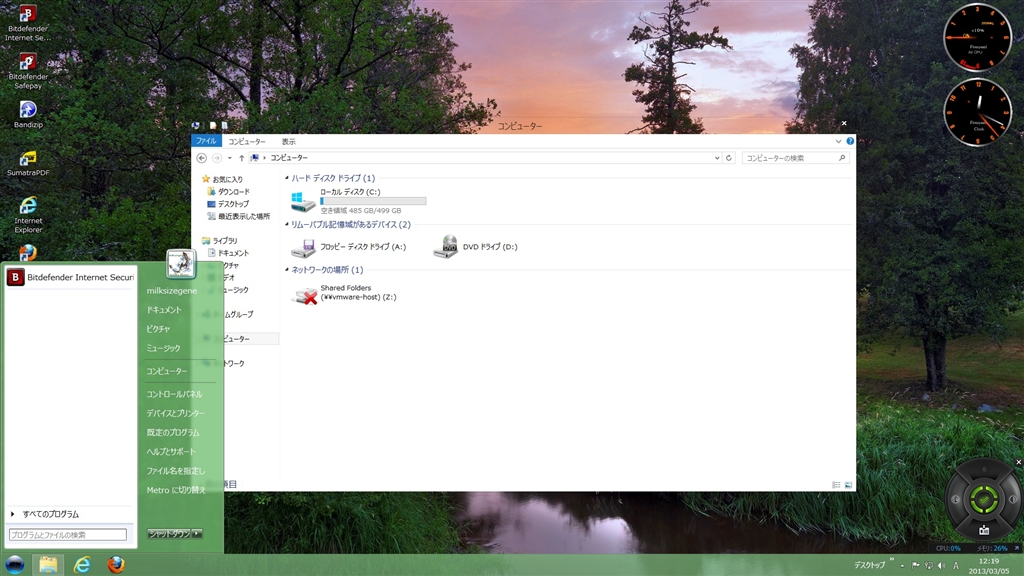Click Bitdefender Internet Security in Start menu
Image resolution: width=1024 pixels, height=576 pixels.
click(71, 278)
